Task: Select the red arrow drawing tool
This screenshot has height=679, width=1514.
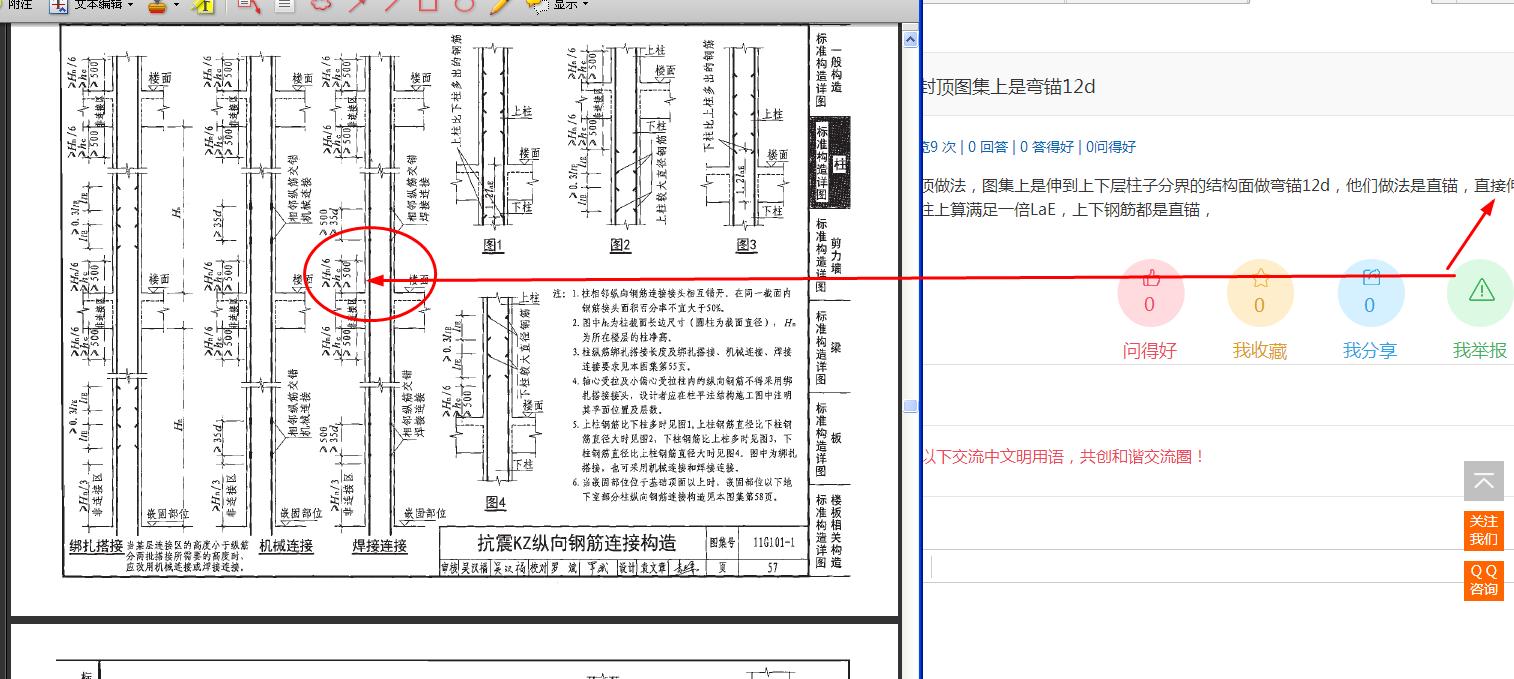Action: pyautogui.click(x=357, y=5)
